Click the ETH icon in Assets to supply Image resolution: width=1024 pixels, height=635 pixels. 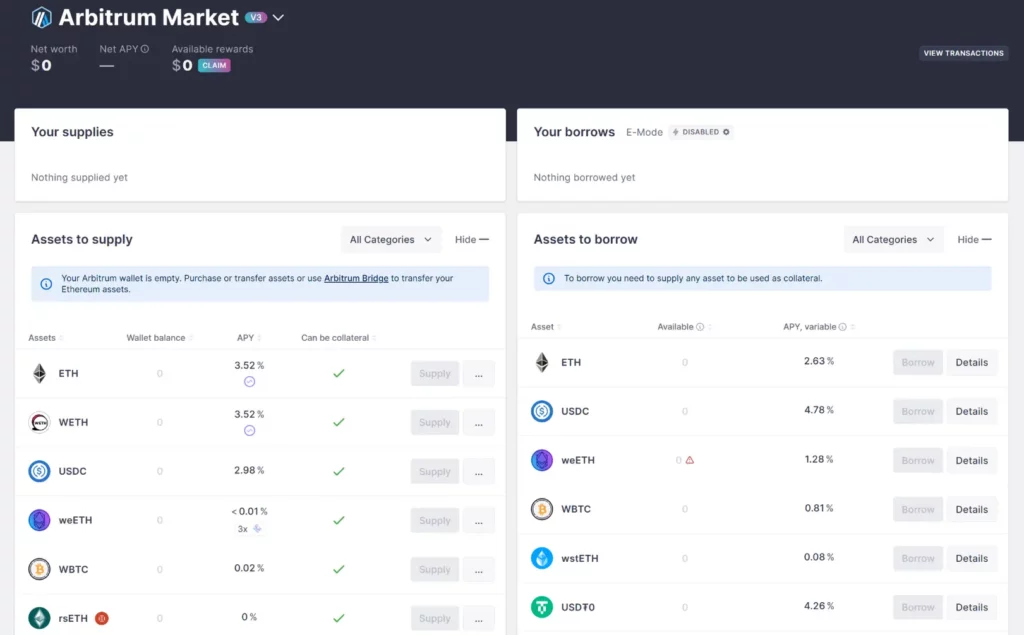(x=39, y=374)
